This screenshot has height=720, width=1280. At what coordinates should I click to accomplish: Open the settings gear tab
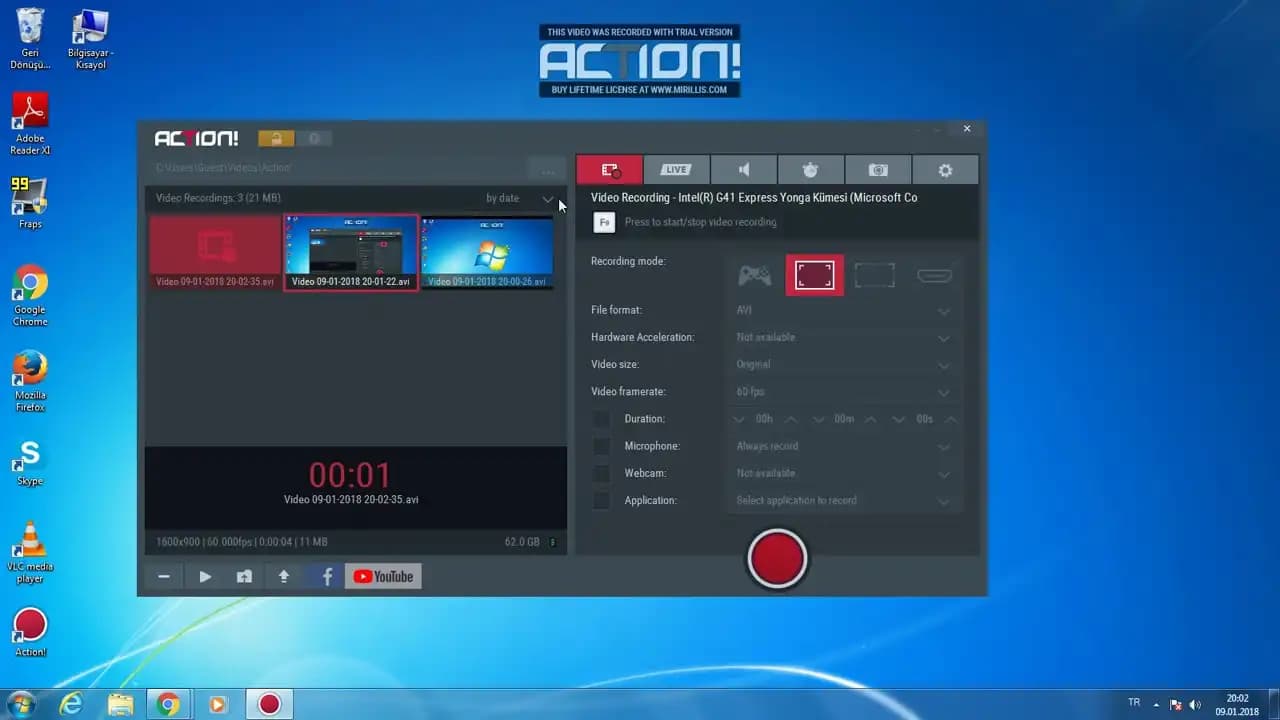click(x=945, y=170)
